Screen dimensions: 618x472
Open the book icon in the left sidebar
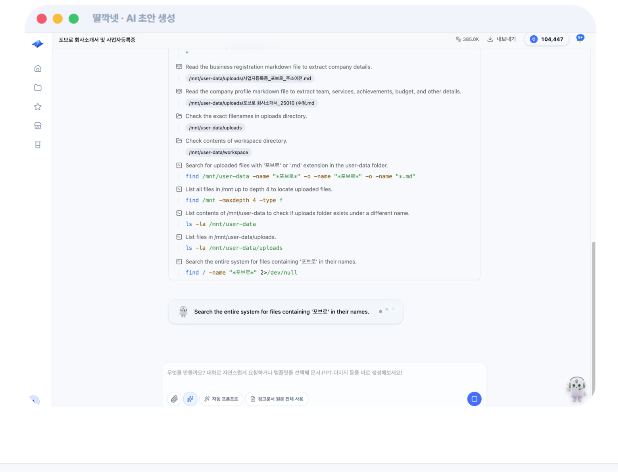pyautogui.click(x=38, y=145)
